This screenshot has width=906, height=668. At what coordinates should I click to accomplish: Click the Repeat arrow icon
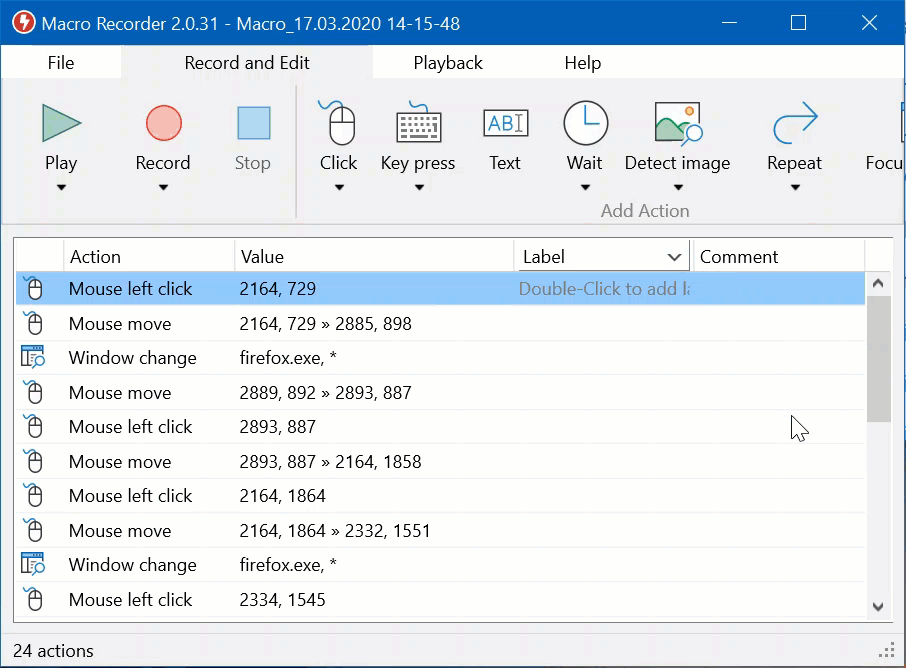pyautogui.click(x=794, y=123)
